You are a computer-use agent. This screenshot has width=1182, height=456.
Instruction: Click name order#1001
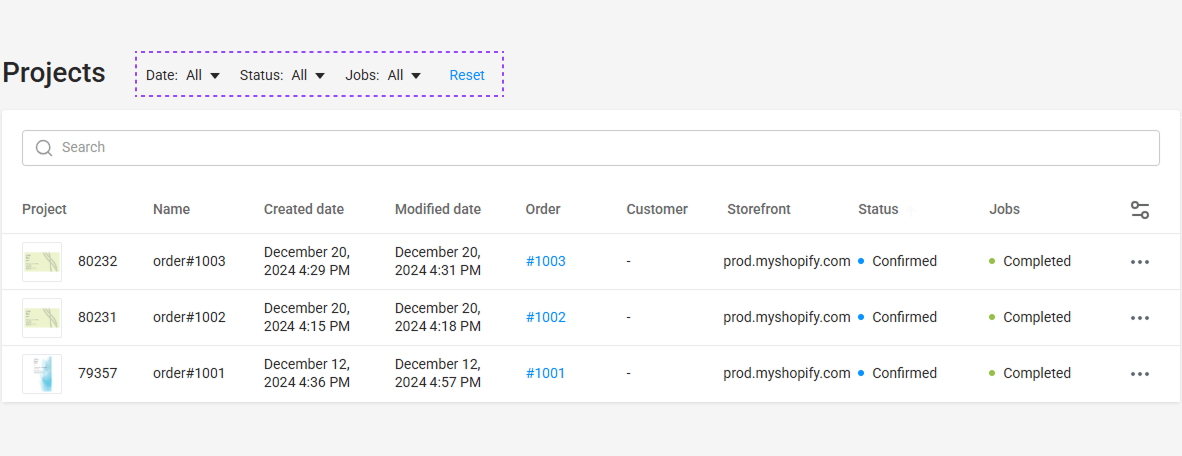(x=189, y=373)
